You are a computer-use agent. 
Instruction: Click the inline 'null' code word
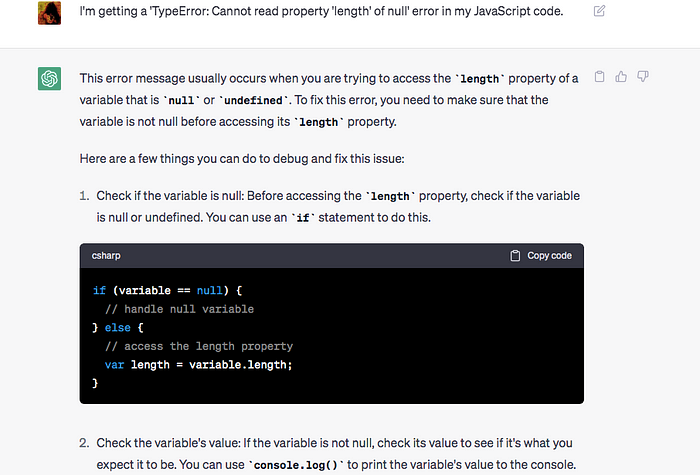click(181, 100)
